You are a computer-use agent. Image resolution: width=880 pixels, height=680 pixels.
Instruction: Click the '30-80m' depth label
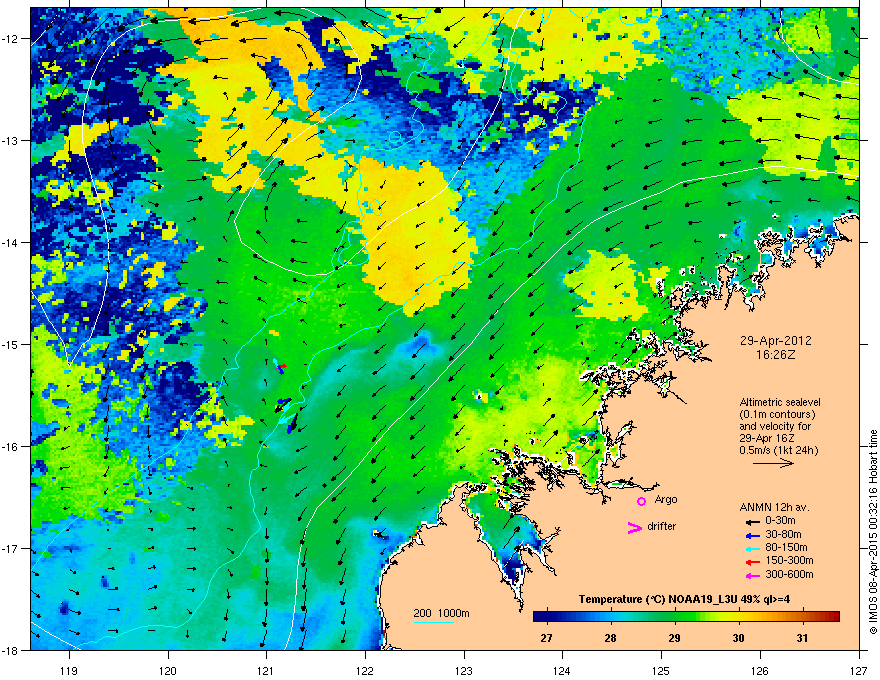[x=783, y=534]
